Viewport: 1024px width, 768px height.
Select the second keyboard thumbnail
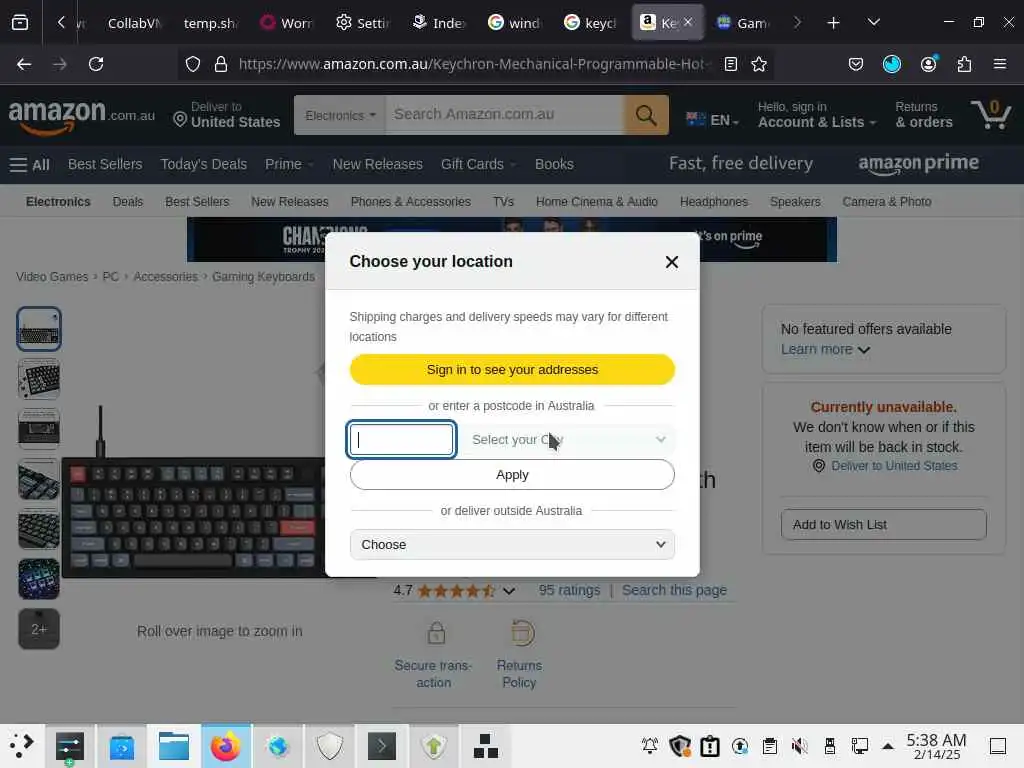click(39, 379)
